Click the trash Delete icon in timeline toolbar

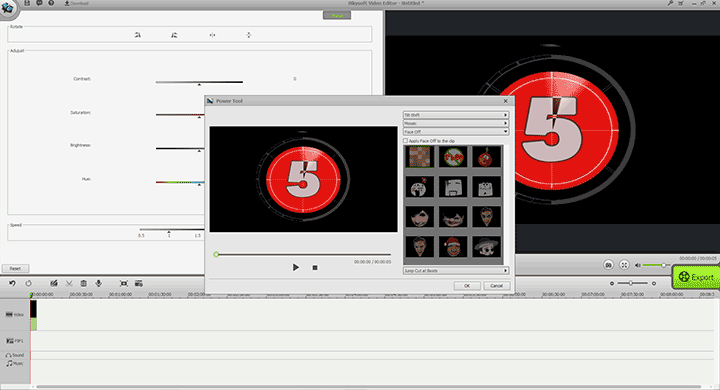pos(84,283)
